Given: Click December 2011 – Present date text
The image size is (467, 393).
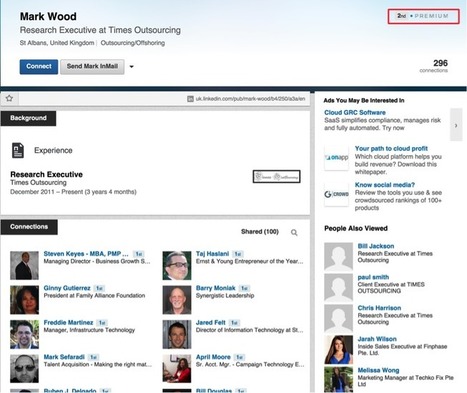Looking at the screenshot, I should point(73,192).
